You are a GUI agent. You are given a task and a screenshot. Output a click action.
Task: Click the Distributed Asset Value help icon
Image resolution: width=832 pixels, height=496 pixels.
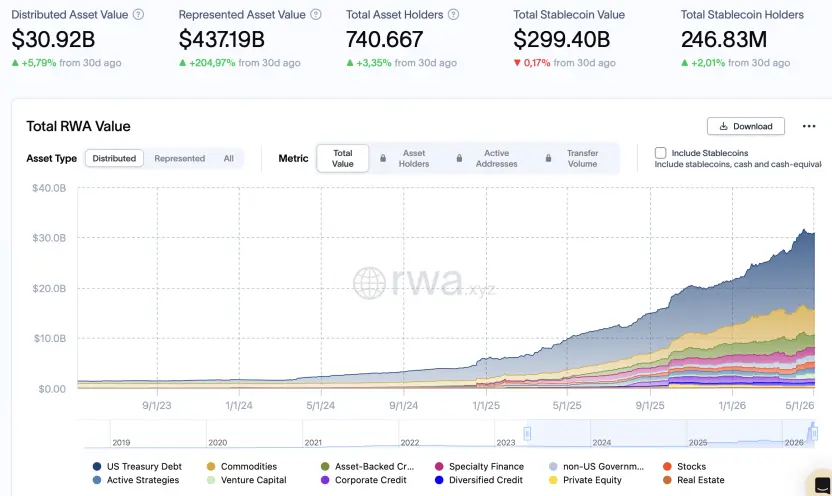138,15
